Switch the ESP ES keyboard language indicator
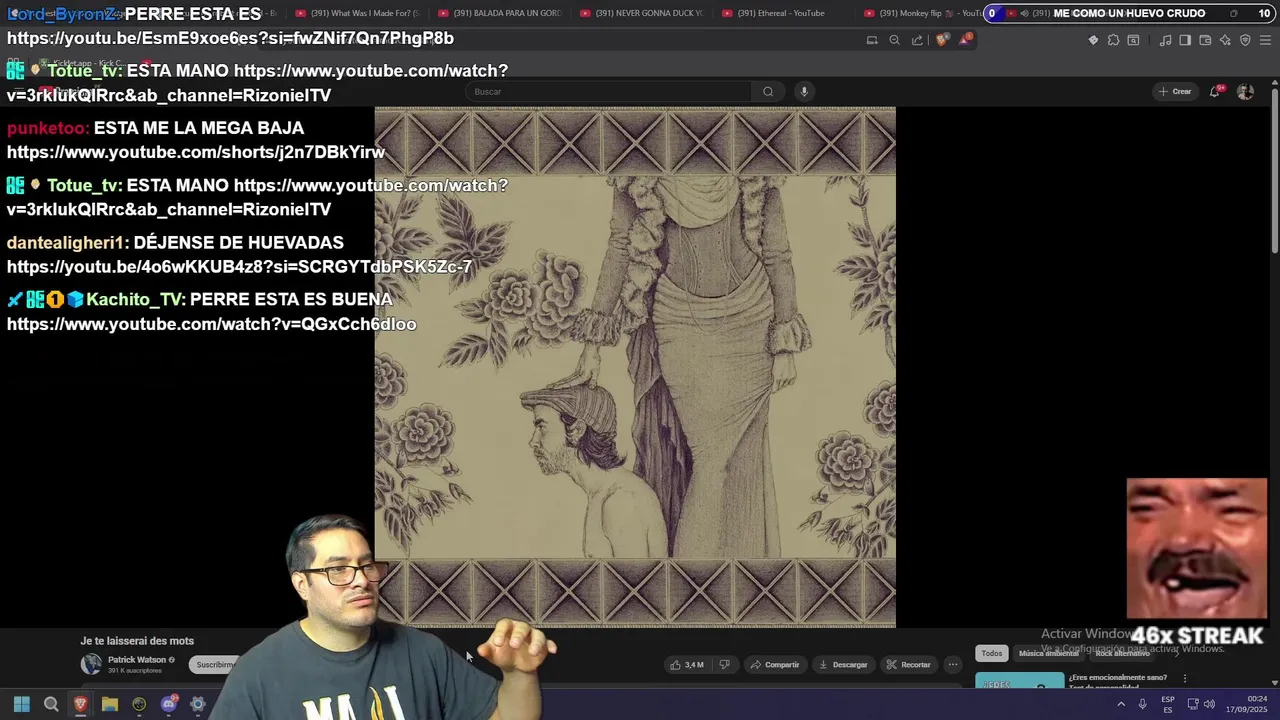This screenshot has width=1280, height=720. pyautogui.click(x=1167, y=705)
